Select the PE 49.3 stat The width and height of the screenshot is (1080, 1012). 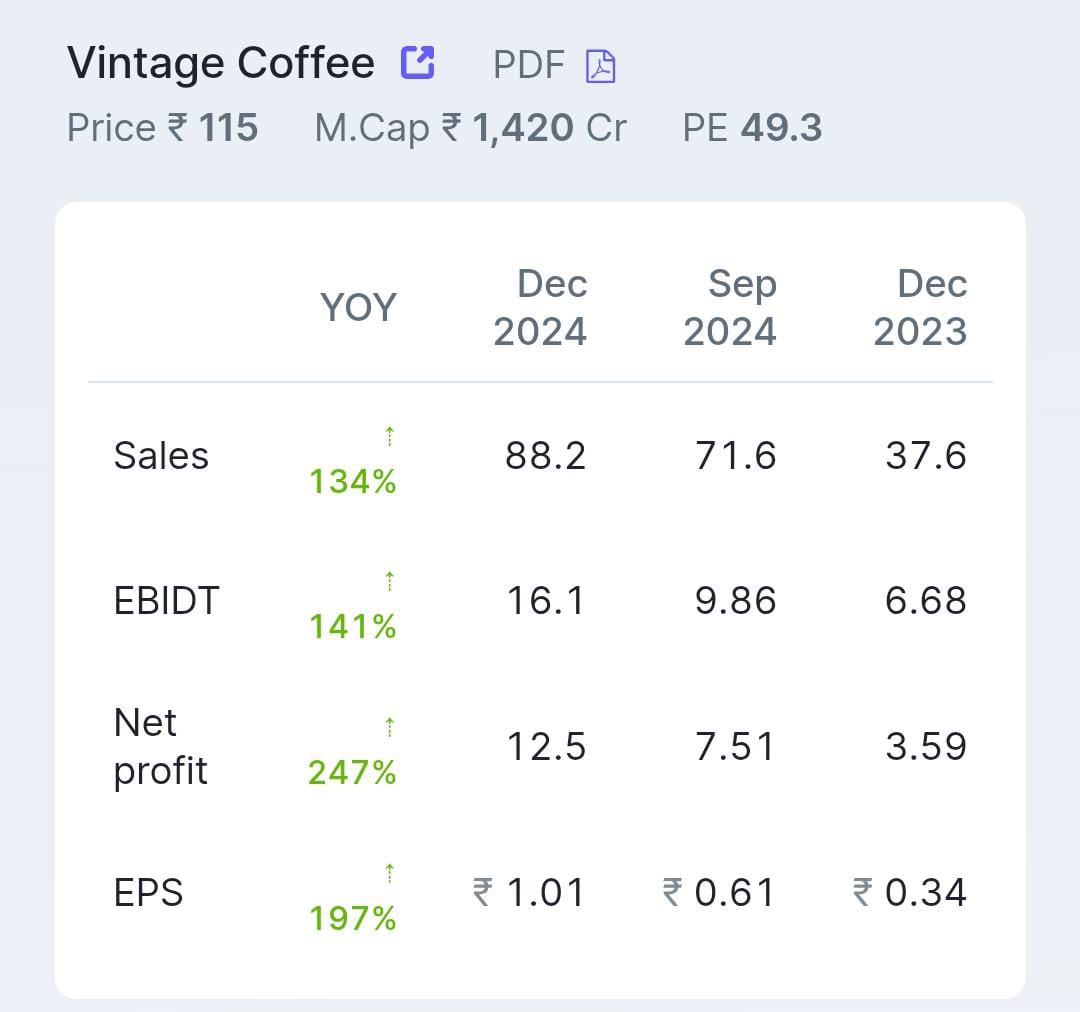751,127
